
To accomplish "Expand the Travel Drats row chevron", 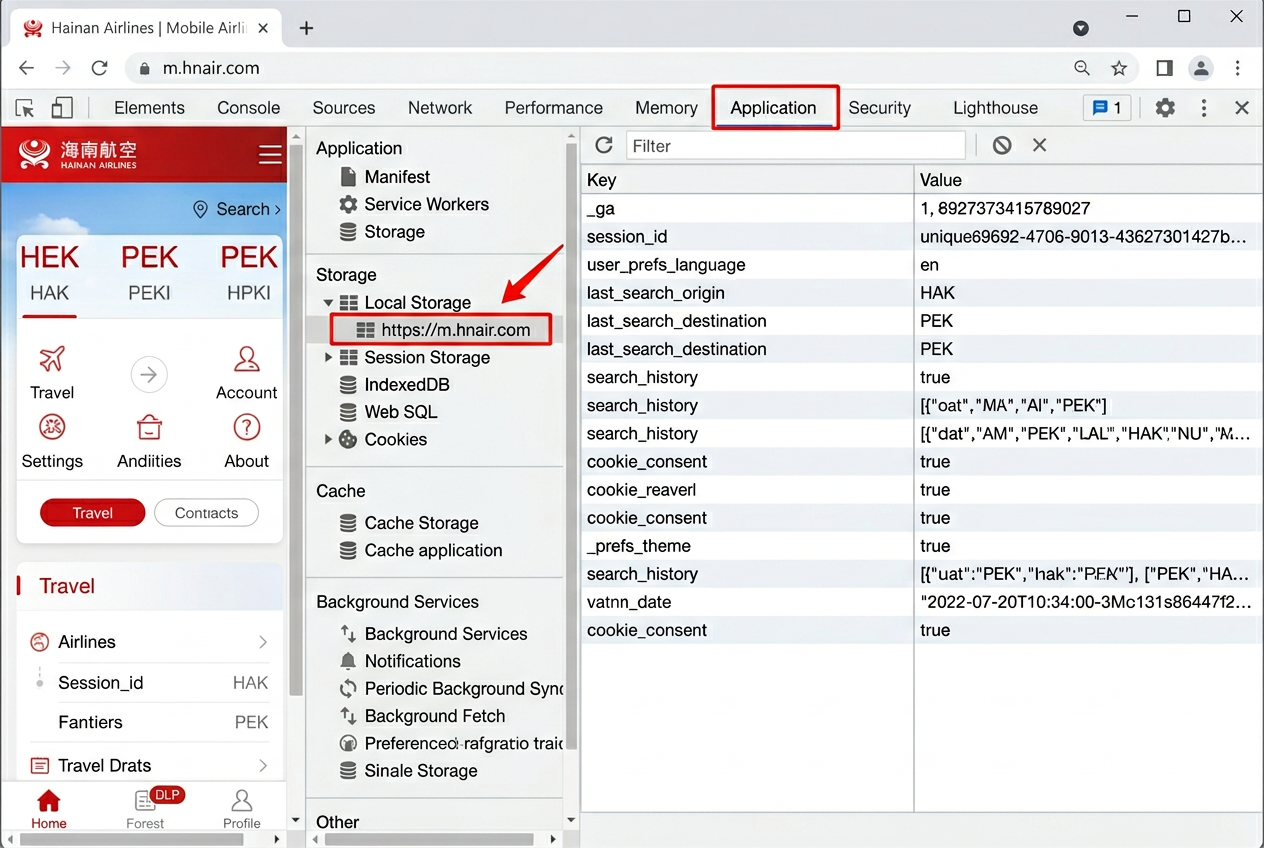I will tap(263, 765).
